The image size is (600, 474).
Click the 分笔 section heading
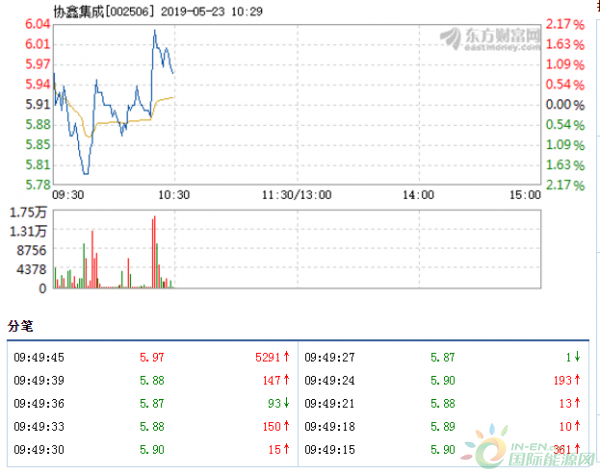(20, 326)
